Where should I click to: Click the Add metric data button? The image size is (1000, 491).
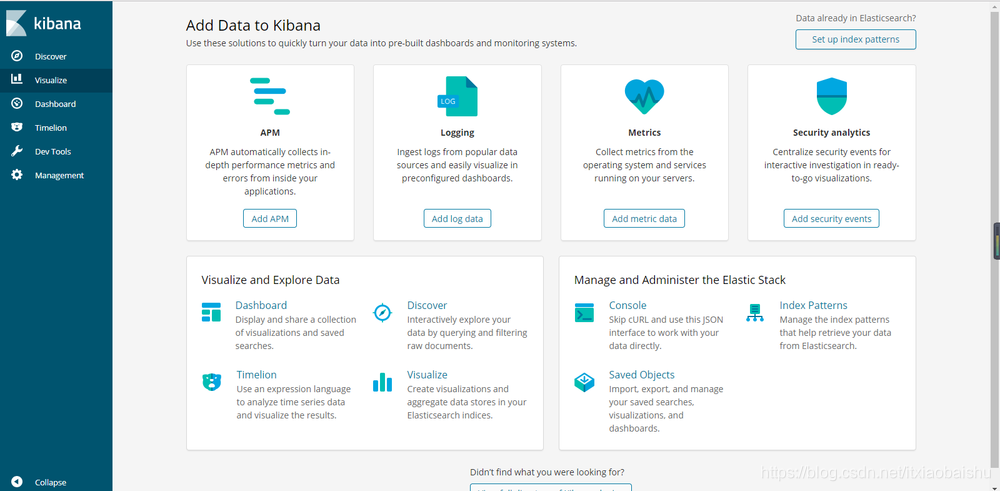tap(644, 218)
